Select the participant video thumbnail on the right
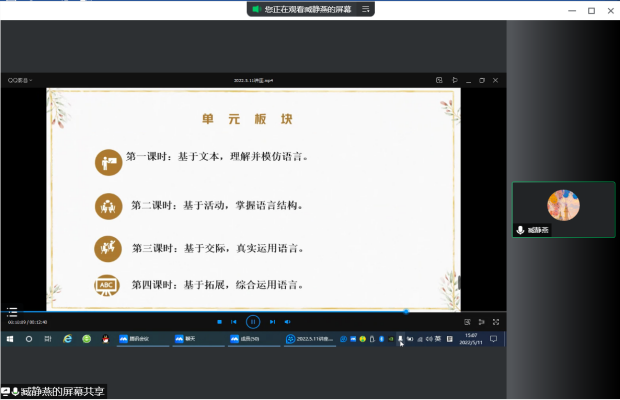 click(x=563, y=209)
